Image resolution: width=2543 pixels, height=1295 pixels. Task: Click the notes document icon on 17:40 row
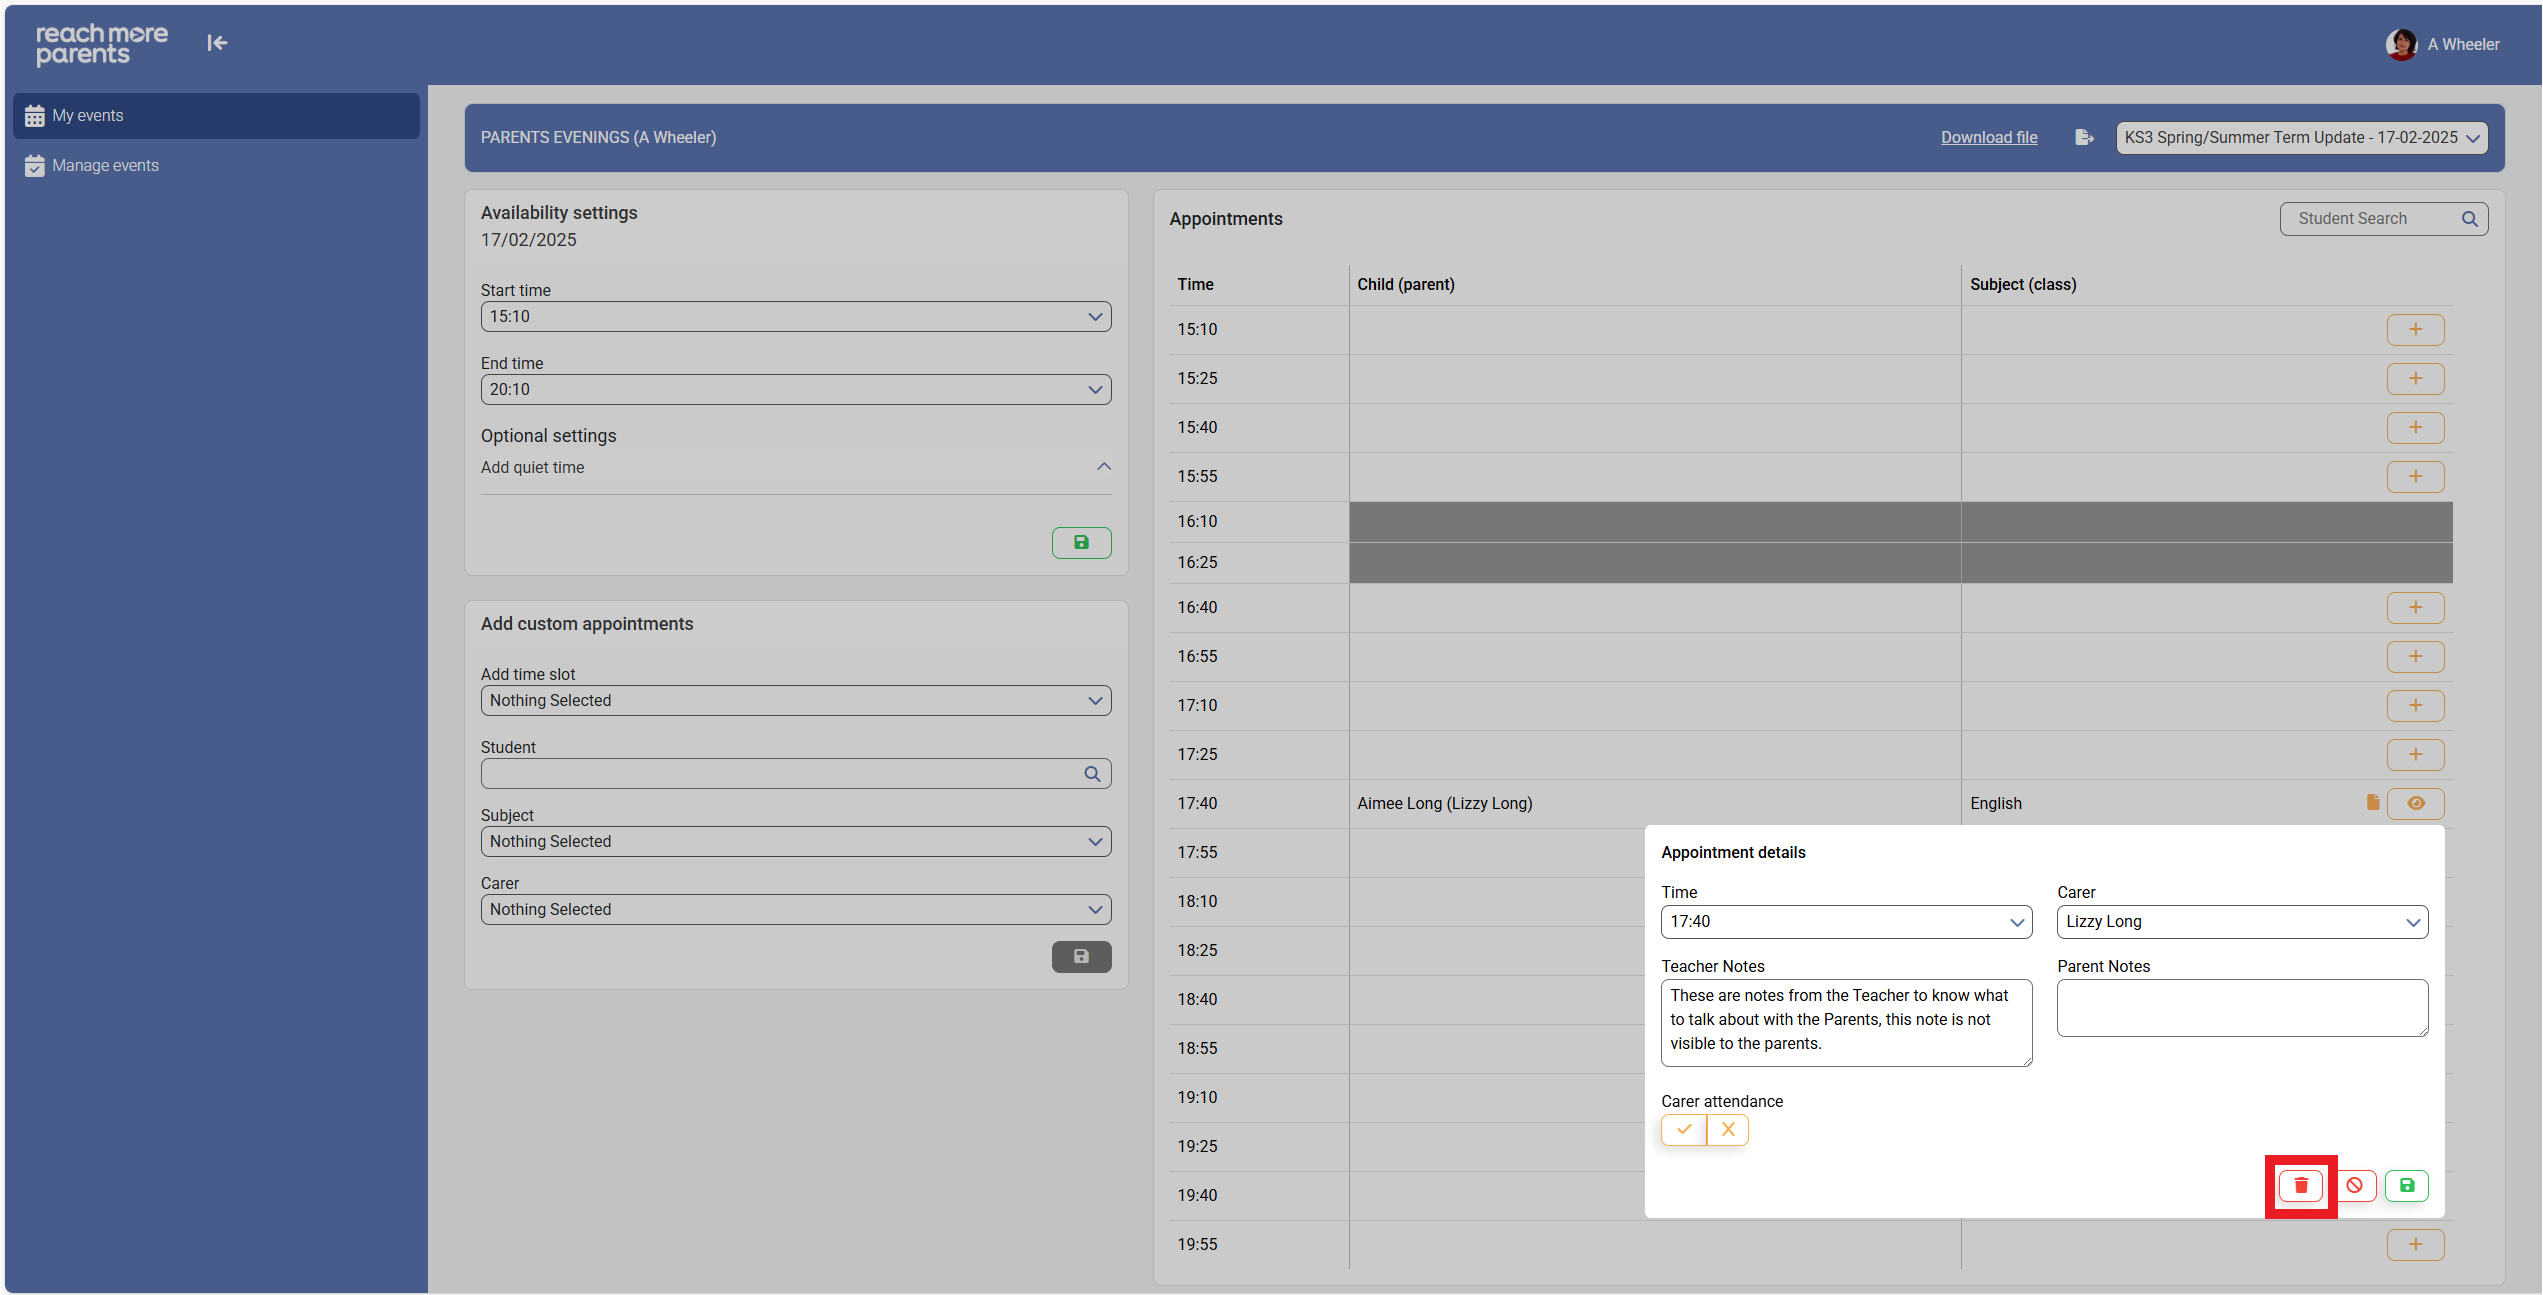tap(2372, 803)
